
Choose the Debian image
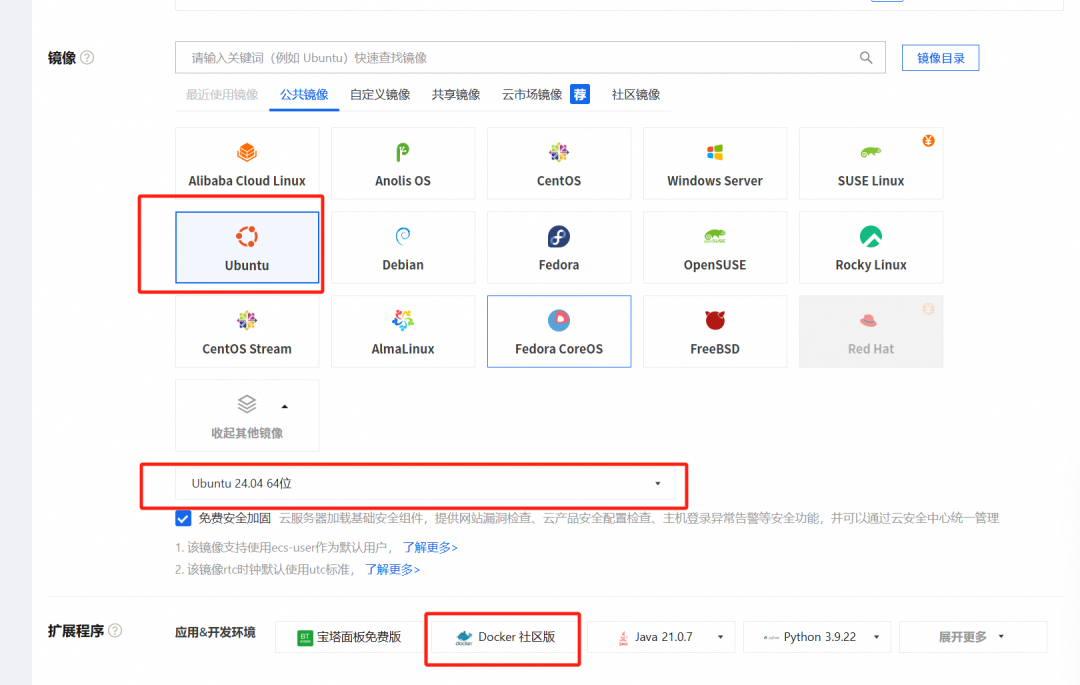pos(403,248)
